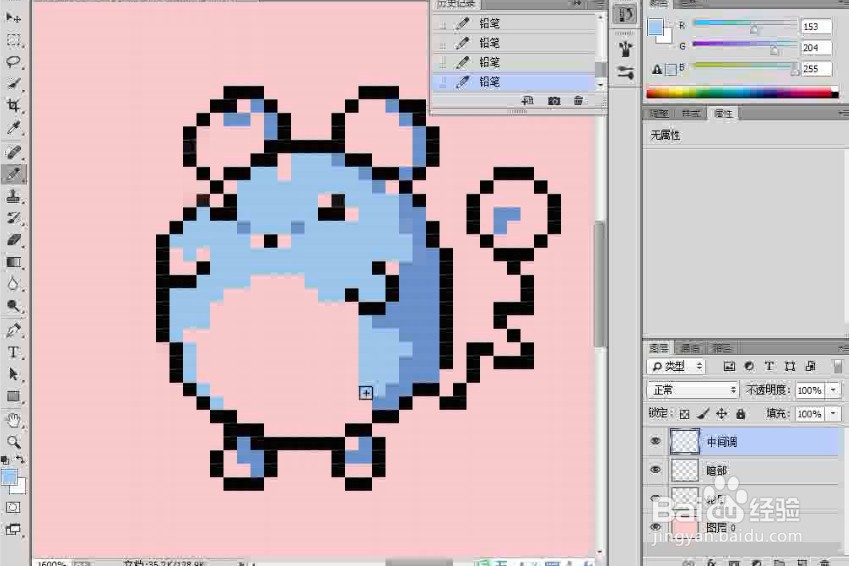Open the 填充 fill slider arrow
The width and height of the screenshot is (849, 566).
(x=834, y=414)
